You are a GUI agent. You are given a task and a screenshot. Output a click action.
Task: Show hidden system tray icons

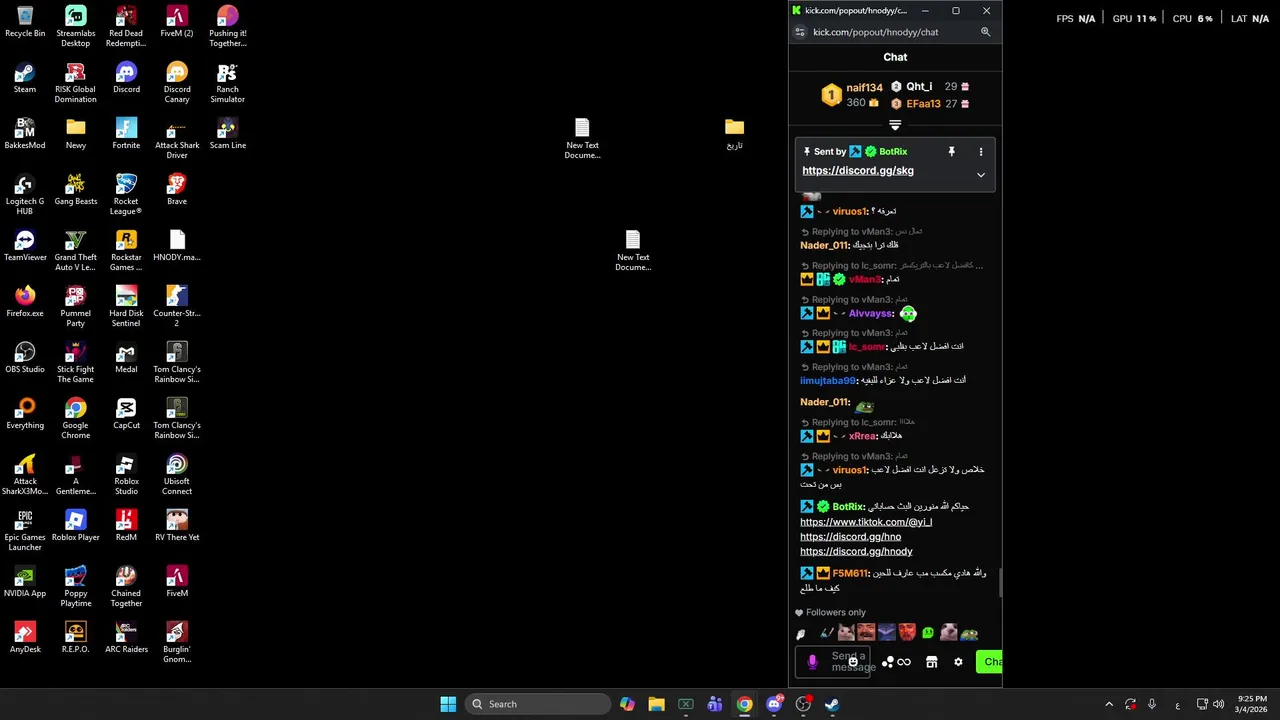pyautogui.click(x=1108, y=704)
